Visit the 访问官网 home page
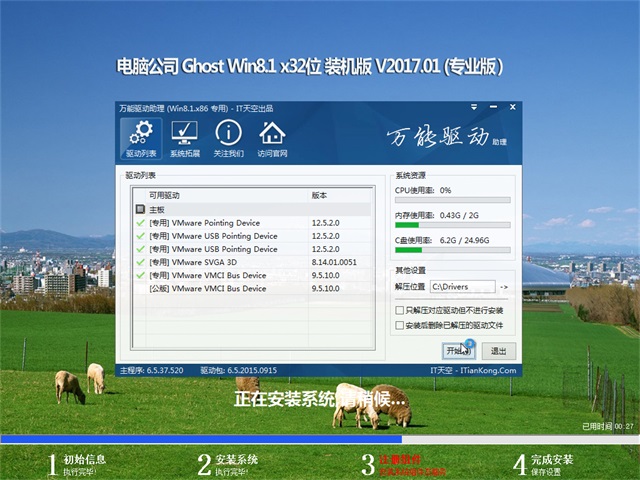Viewport: 640px width, 480px height. click(x=272, y=139)
